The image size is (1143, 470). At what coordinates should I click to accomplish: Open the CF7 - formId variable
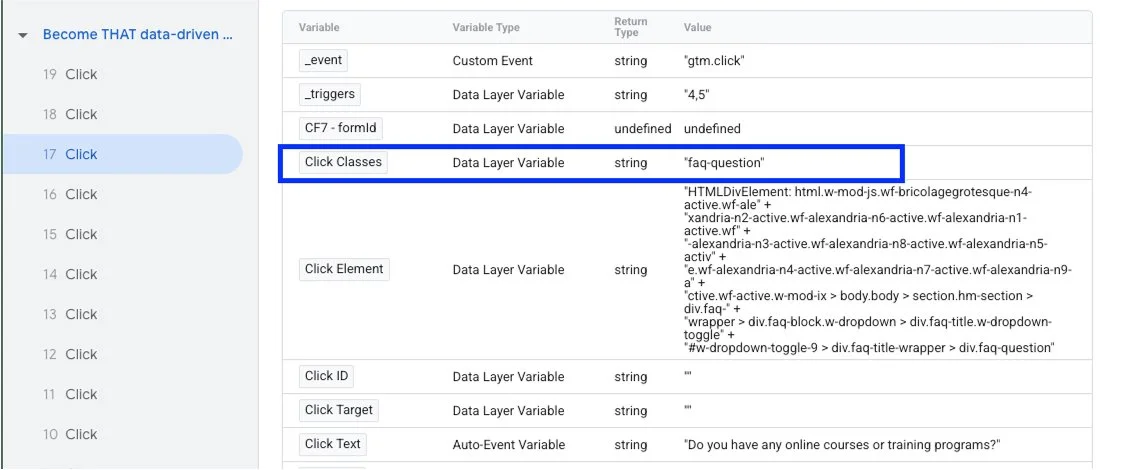click(342, 129)
